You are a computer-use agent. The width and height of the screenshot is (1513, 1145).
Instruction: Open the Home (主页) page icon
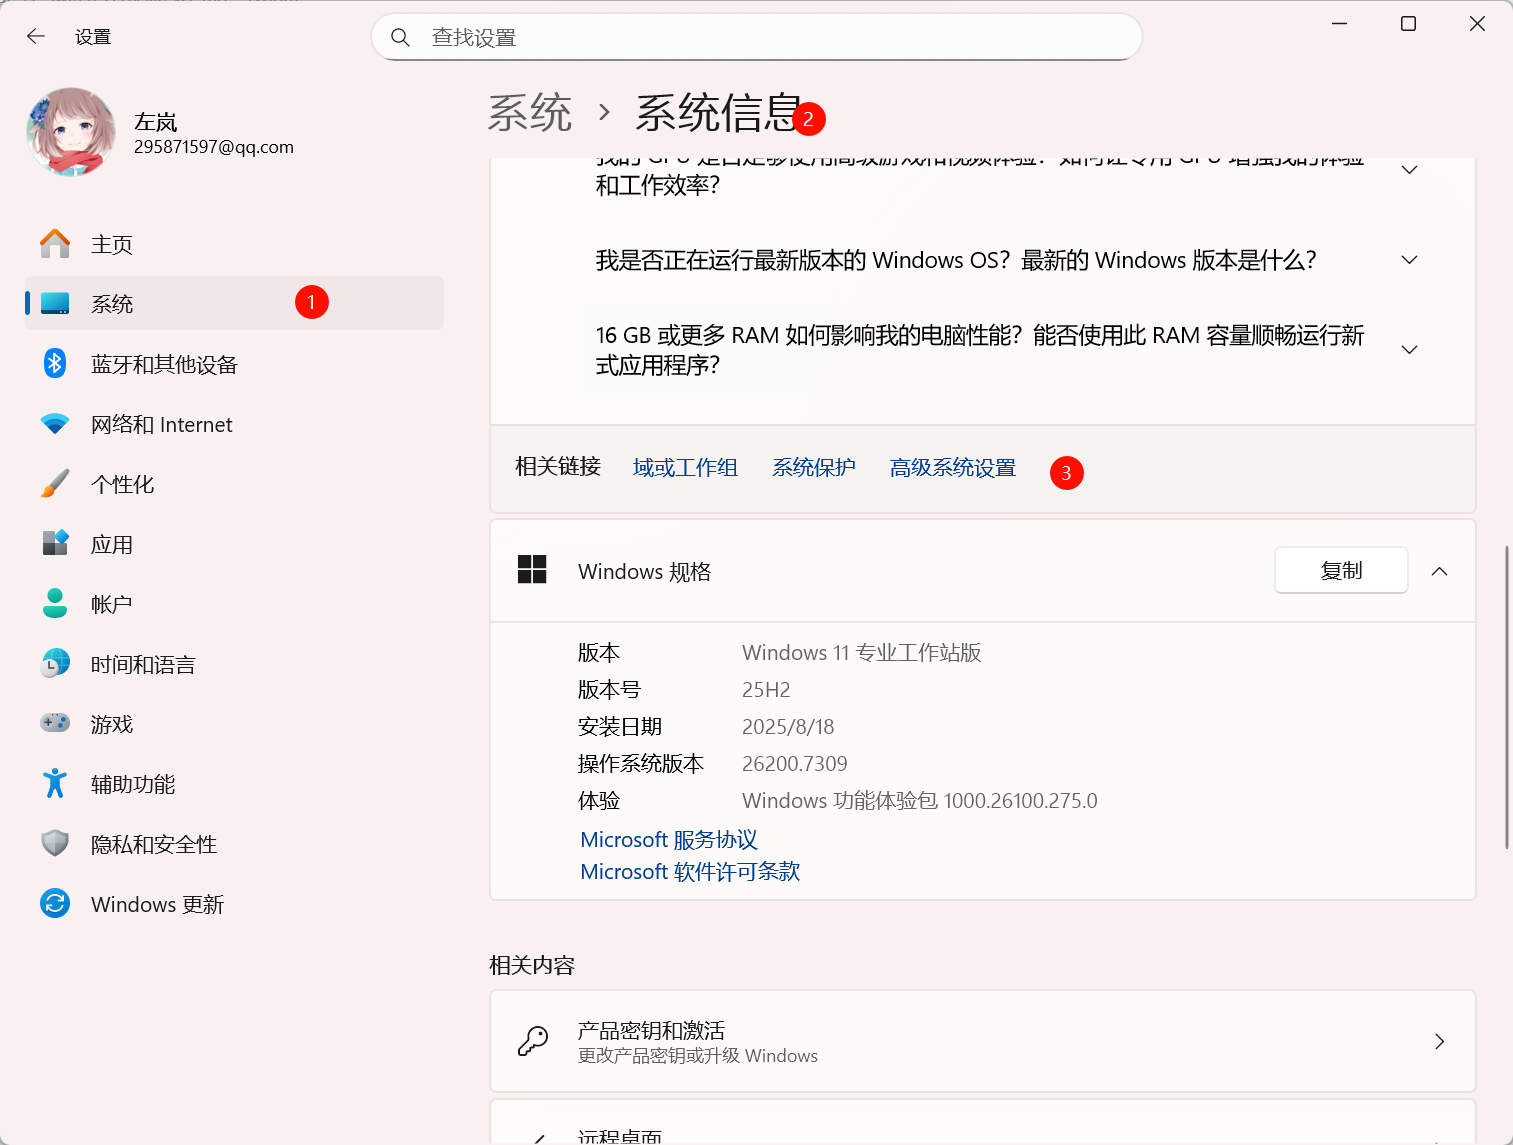(x=55, y=244)
